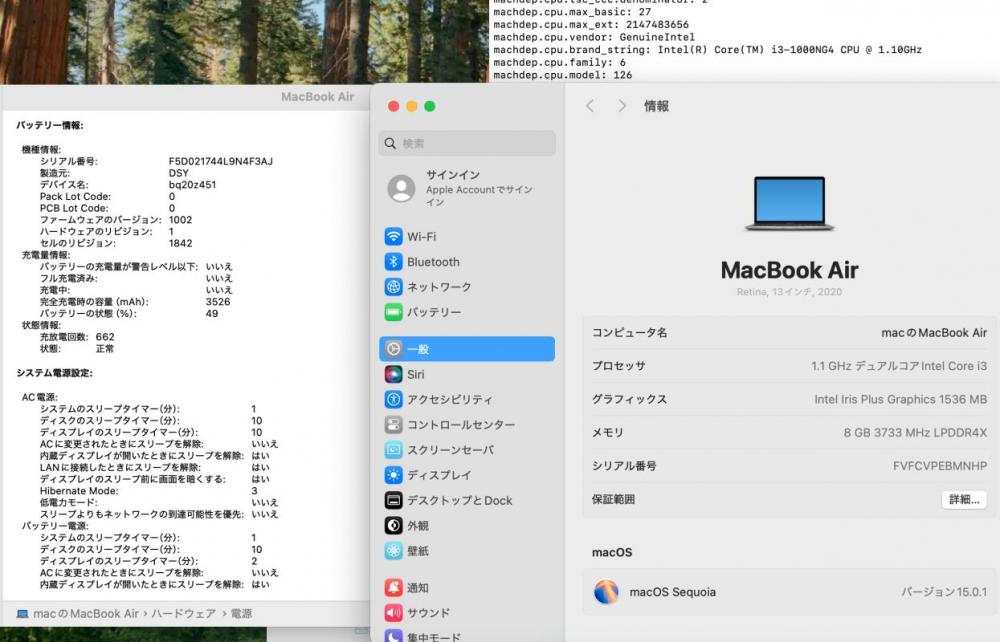
Task: Click Retina, 13インチ, 2020 subtitle
Action: (790, 292)
